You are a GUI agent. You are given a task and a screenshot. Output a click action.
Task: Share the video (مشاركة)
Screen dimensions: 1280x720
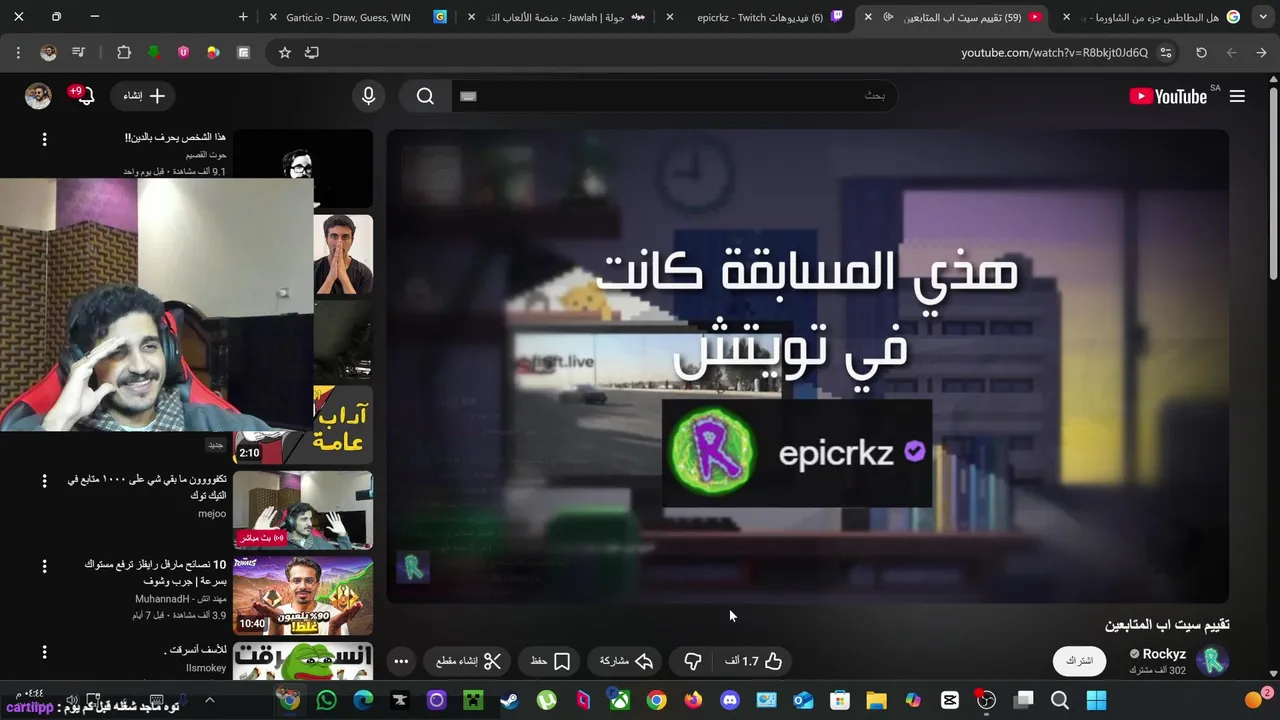[626, 661]
